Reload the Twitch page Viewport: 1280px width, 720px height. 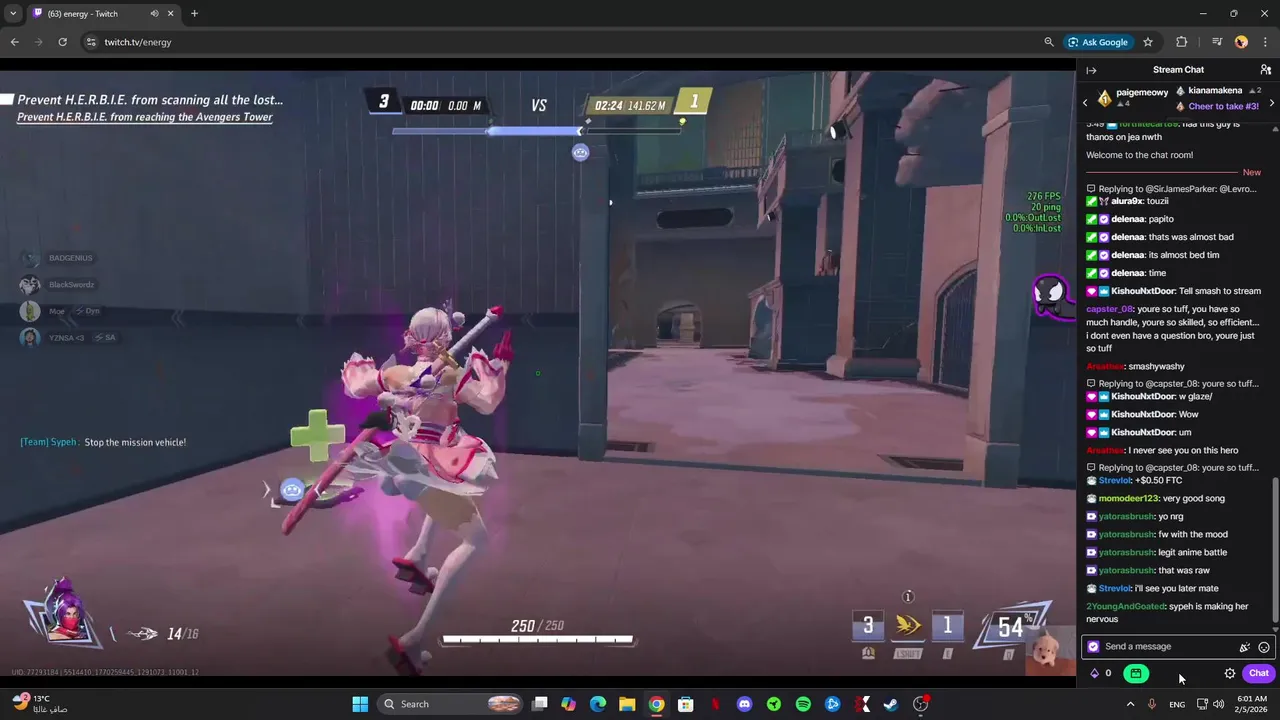(62, 42)
